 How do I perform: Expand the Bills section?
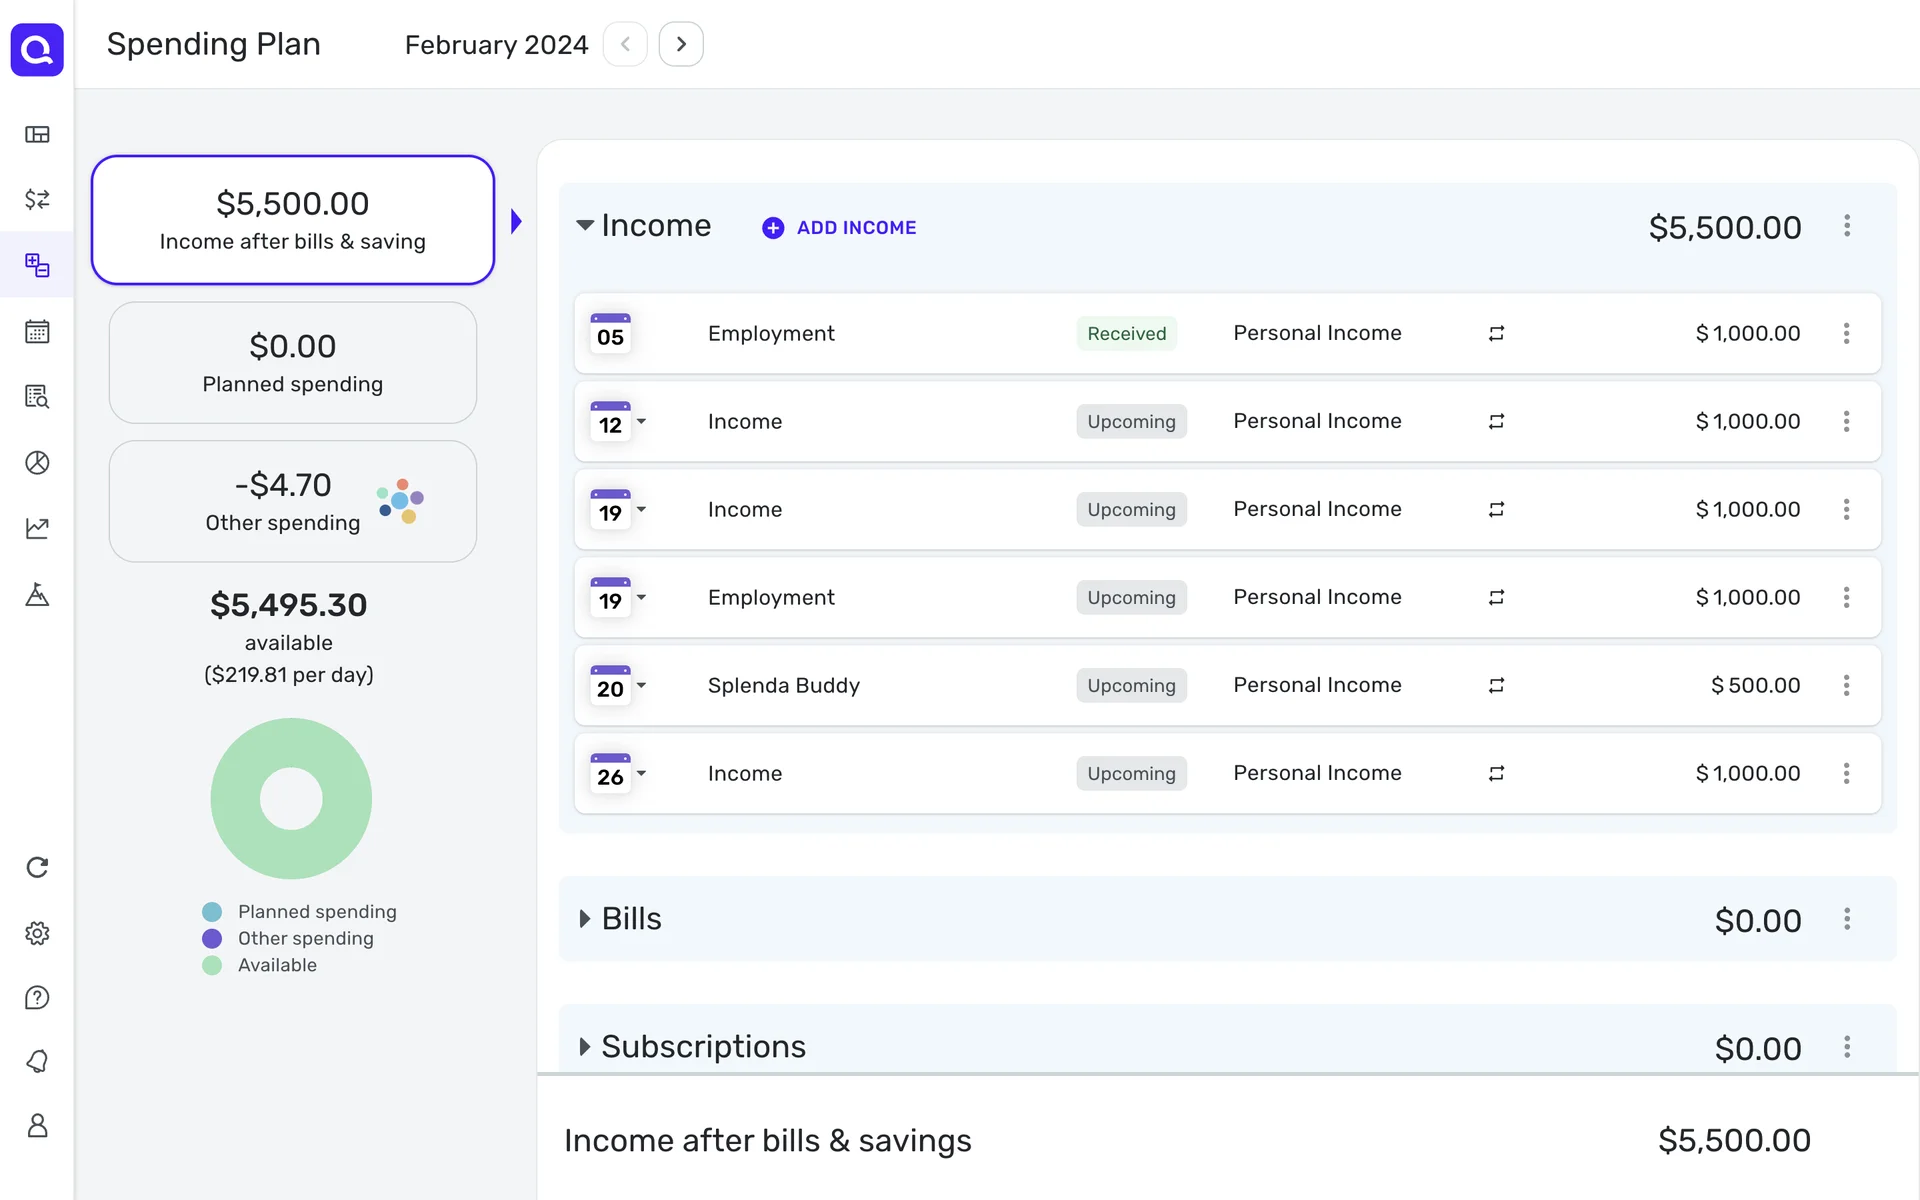[x=585, y=919]
